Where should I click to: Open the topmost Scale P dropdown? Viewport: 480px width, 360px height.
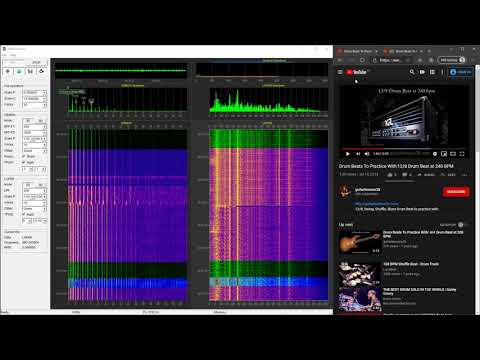[x=34, y=92]
